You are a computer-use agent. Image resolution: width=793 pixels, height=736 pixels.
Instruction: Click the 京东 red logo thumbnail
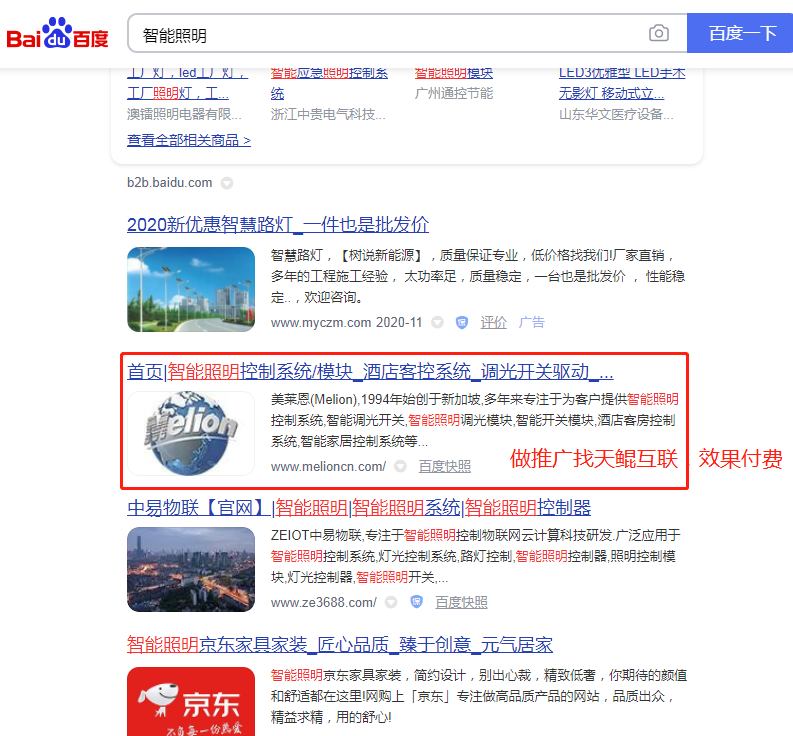(x=191, y=702)
